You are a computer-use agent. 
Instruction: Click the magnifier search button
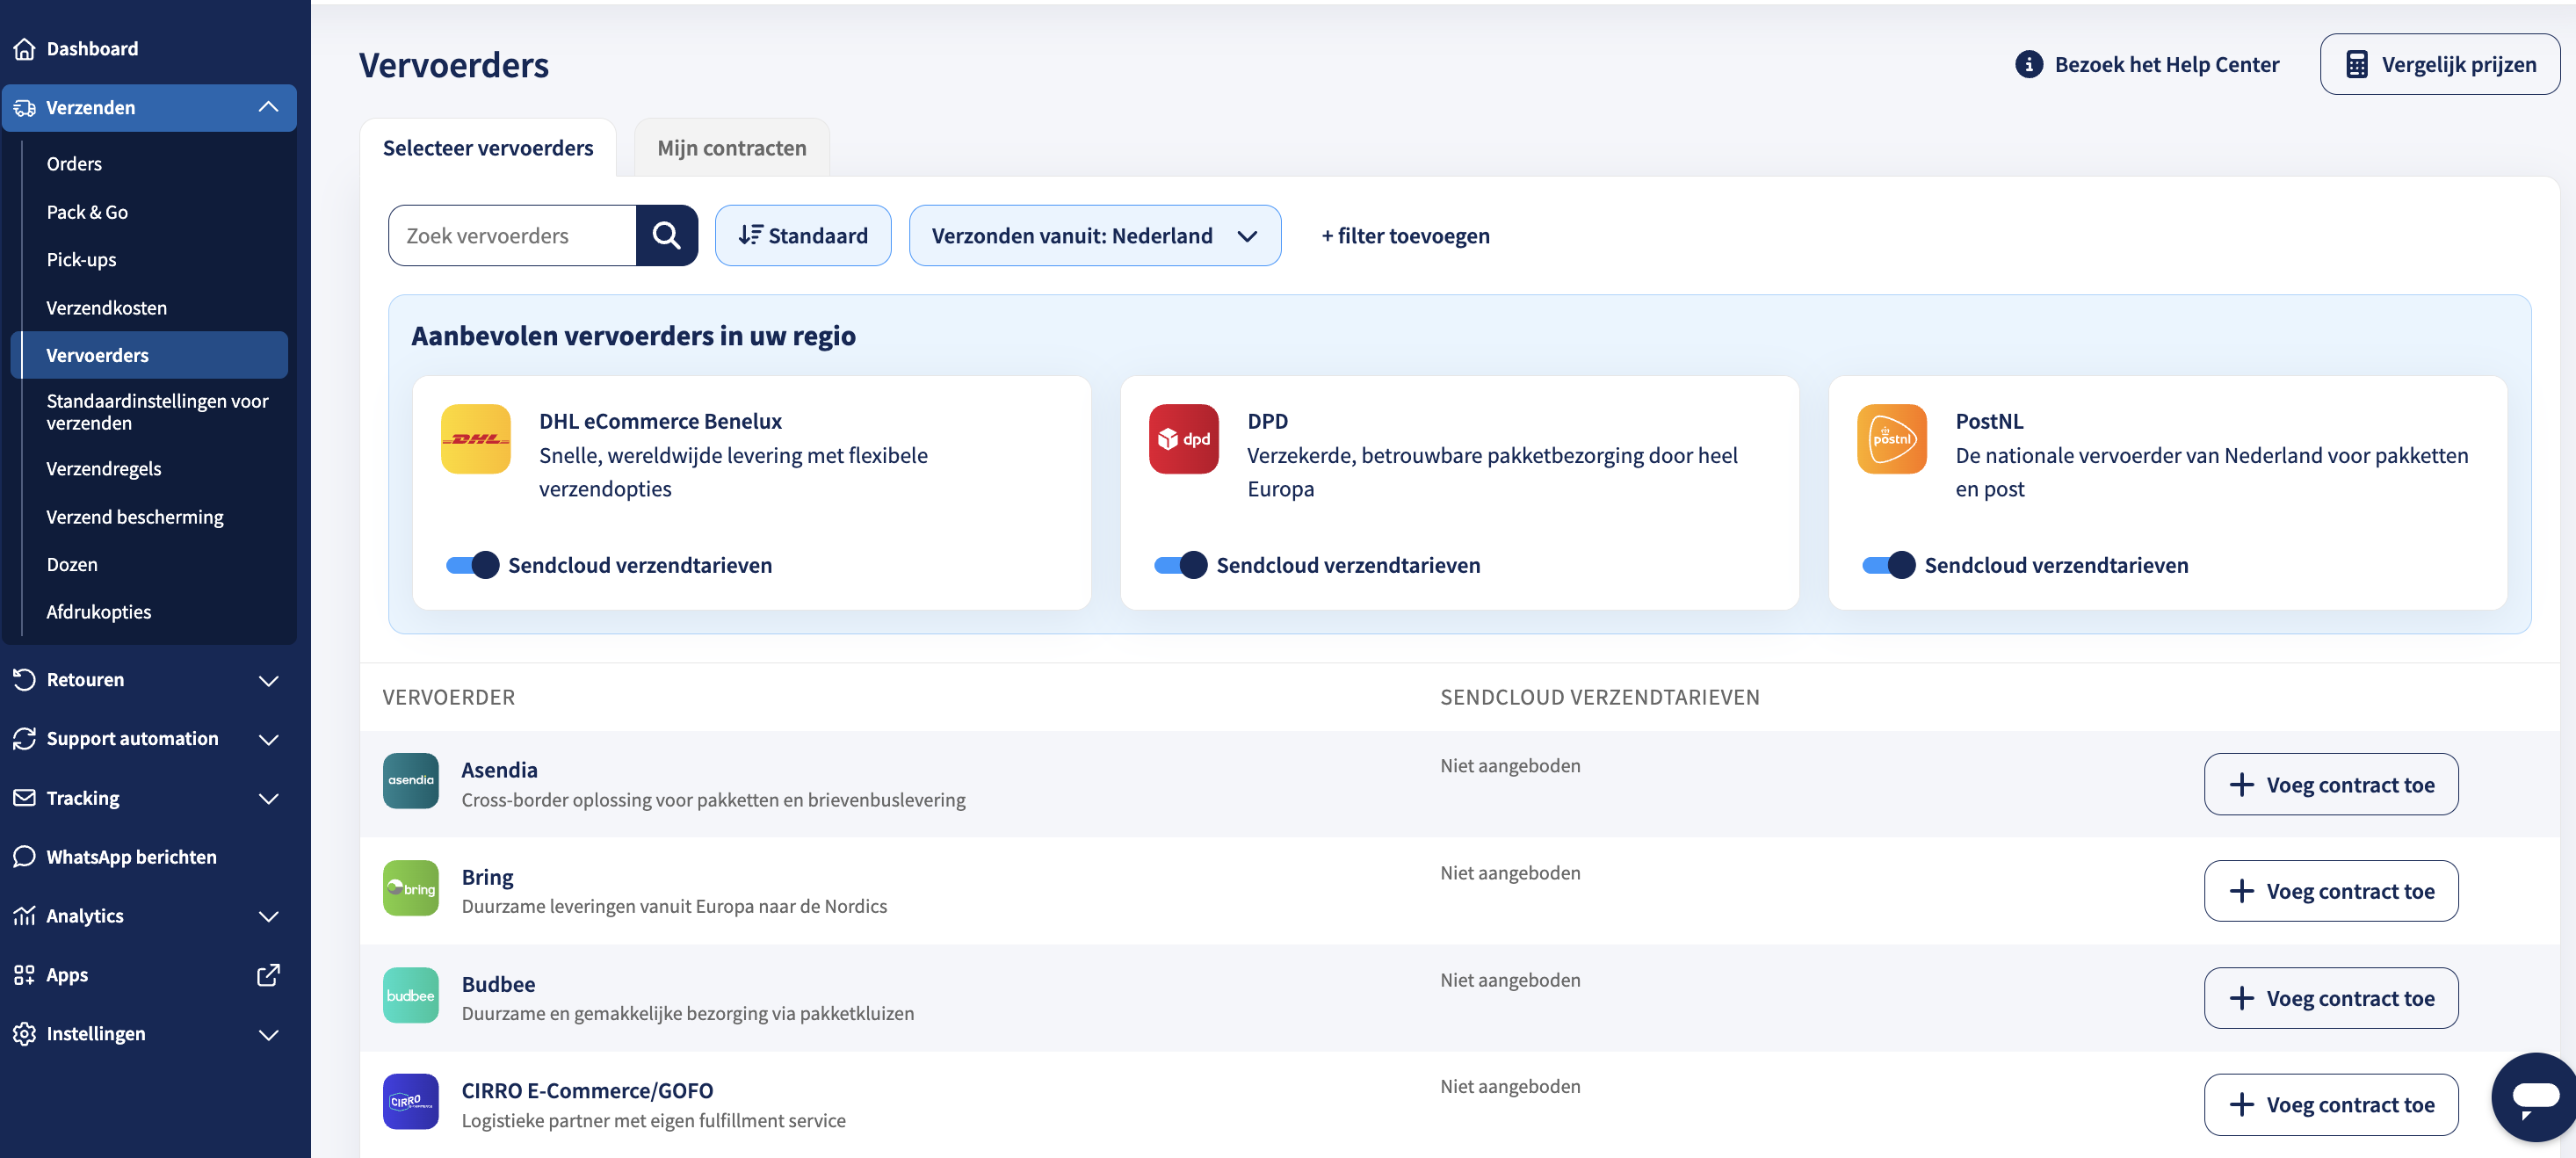667,235
